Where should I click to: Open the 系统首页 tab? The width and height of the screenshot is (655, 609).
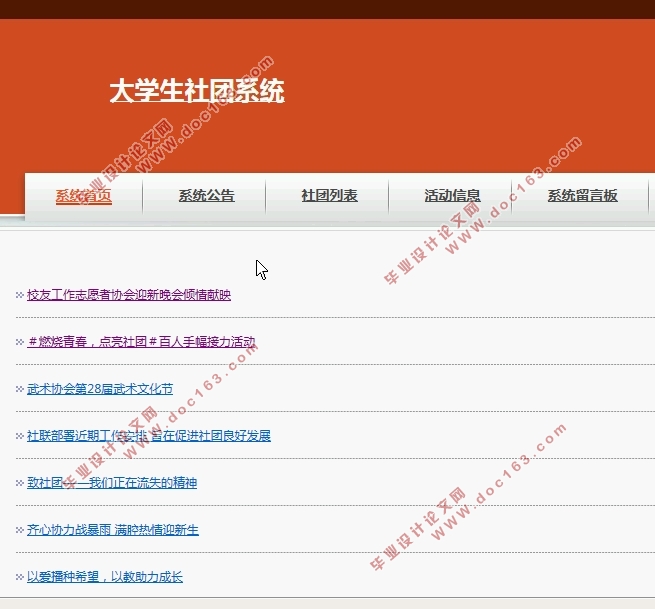84,196
